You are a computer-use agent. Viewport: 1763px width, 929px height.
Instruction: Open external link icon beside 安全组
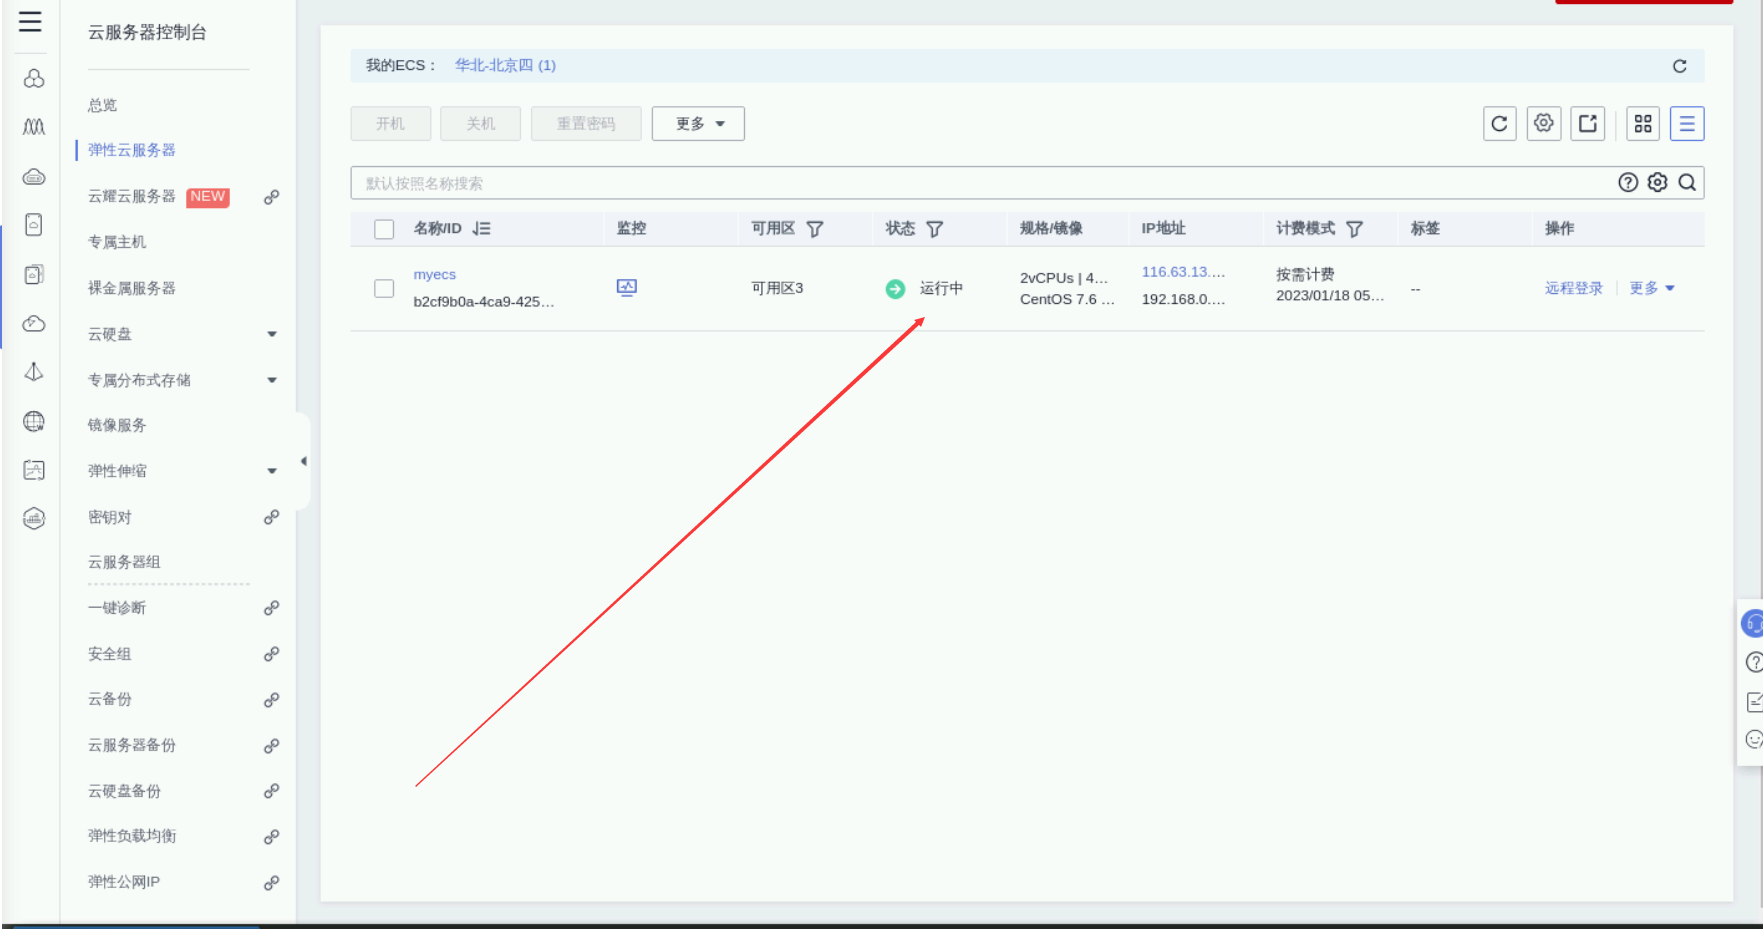[271, 654]
